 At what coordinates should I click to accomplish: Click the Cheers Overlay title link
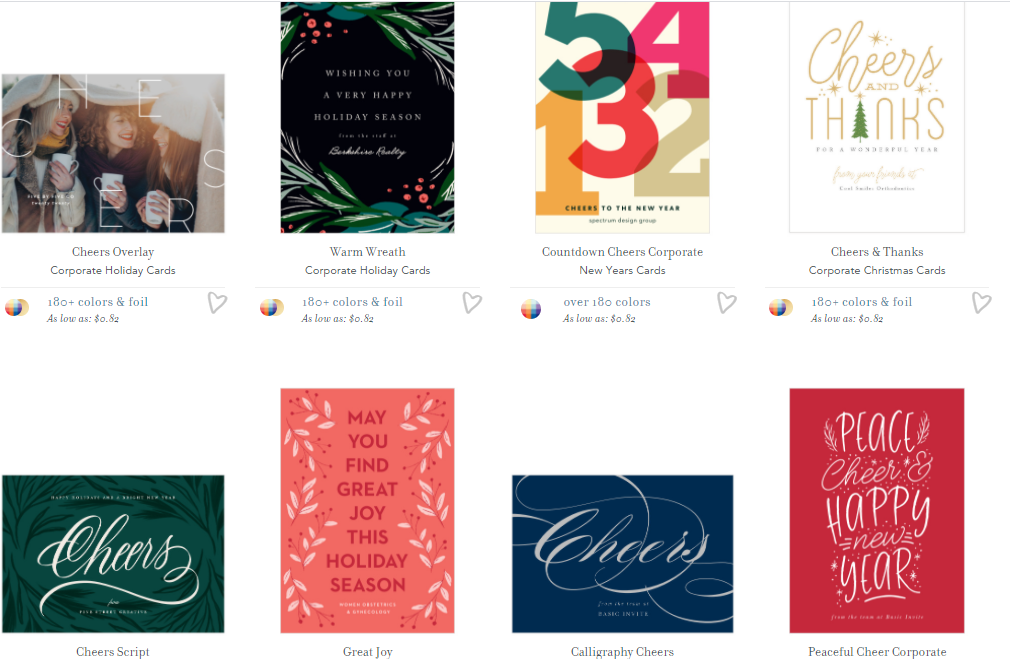click(x=113, y=252)
